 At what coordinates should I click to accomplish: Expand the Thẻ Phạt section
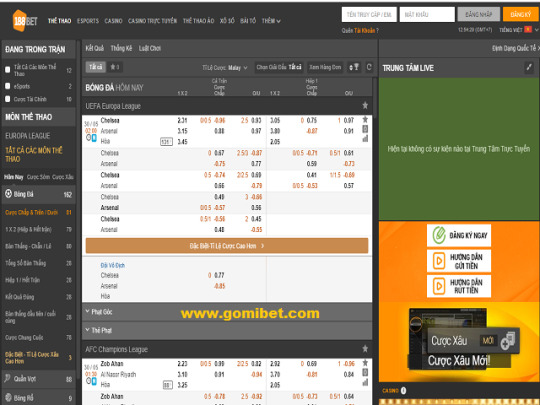tap(227, 330)
